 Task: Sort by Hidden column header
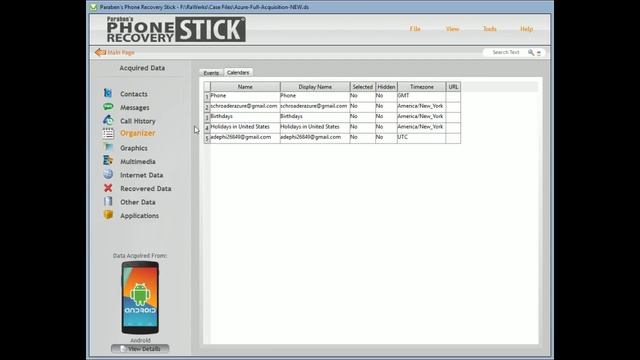tap(386, 87)
